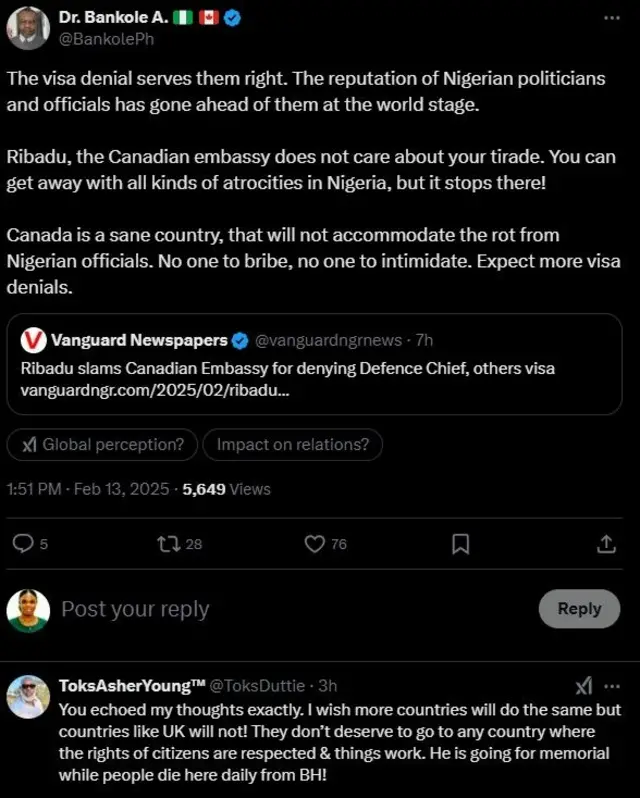Viewport: 640px width, 798px height.
Task: Share the post via the upload icon
Action: (606, 543)
